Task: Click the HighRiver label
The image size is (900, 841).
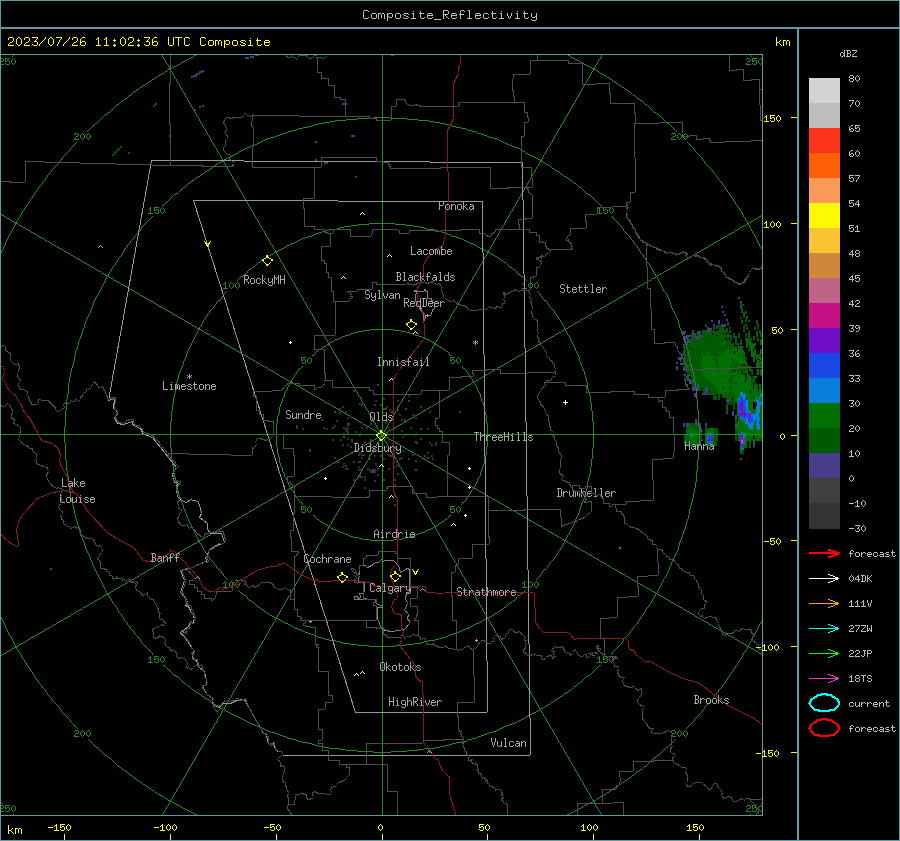Action: point(415,702)
